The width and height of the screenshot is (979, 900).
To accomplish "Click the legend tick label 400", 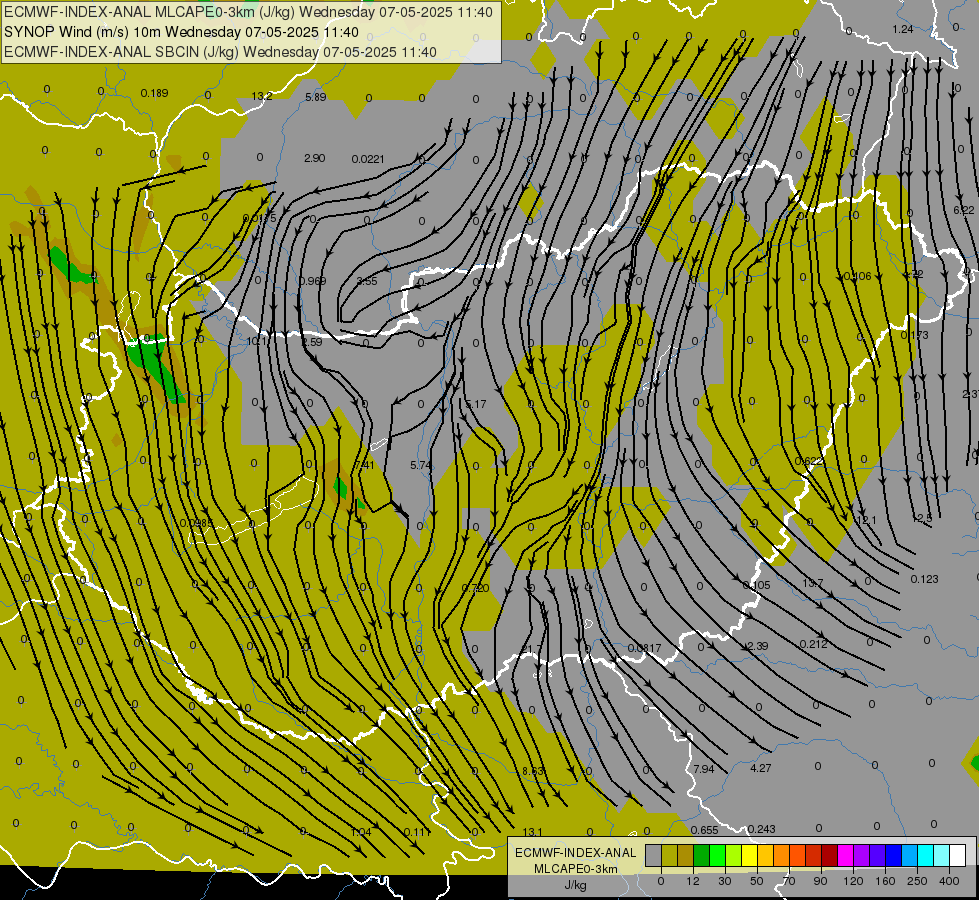I will pyautogui.click(x=949, y=881).
